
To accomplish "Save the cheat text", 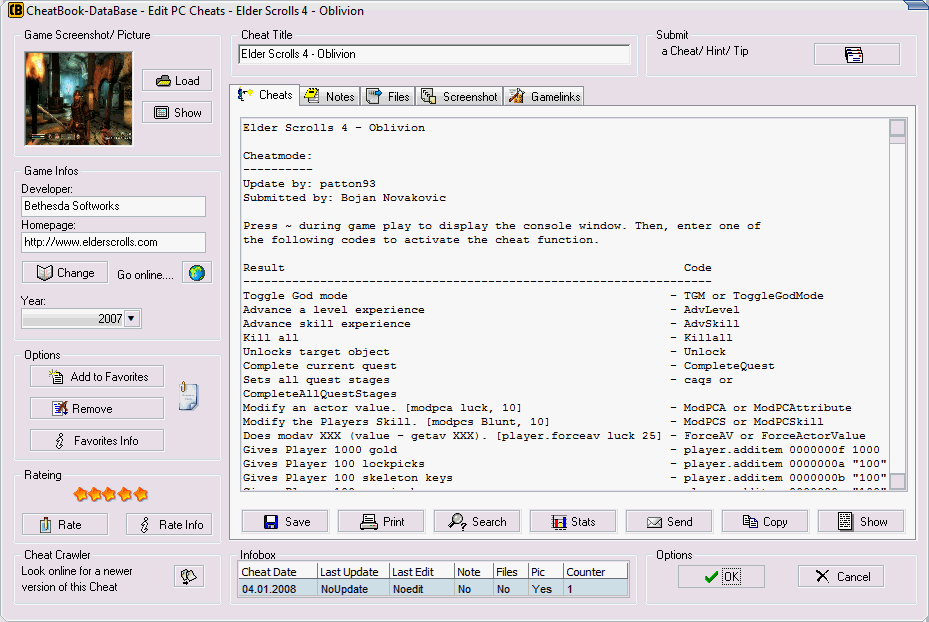I will pyautogui.click(x=286, y=521).
